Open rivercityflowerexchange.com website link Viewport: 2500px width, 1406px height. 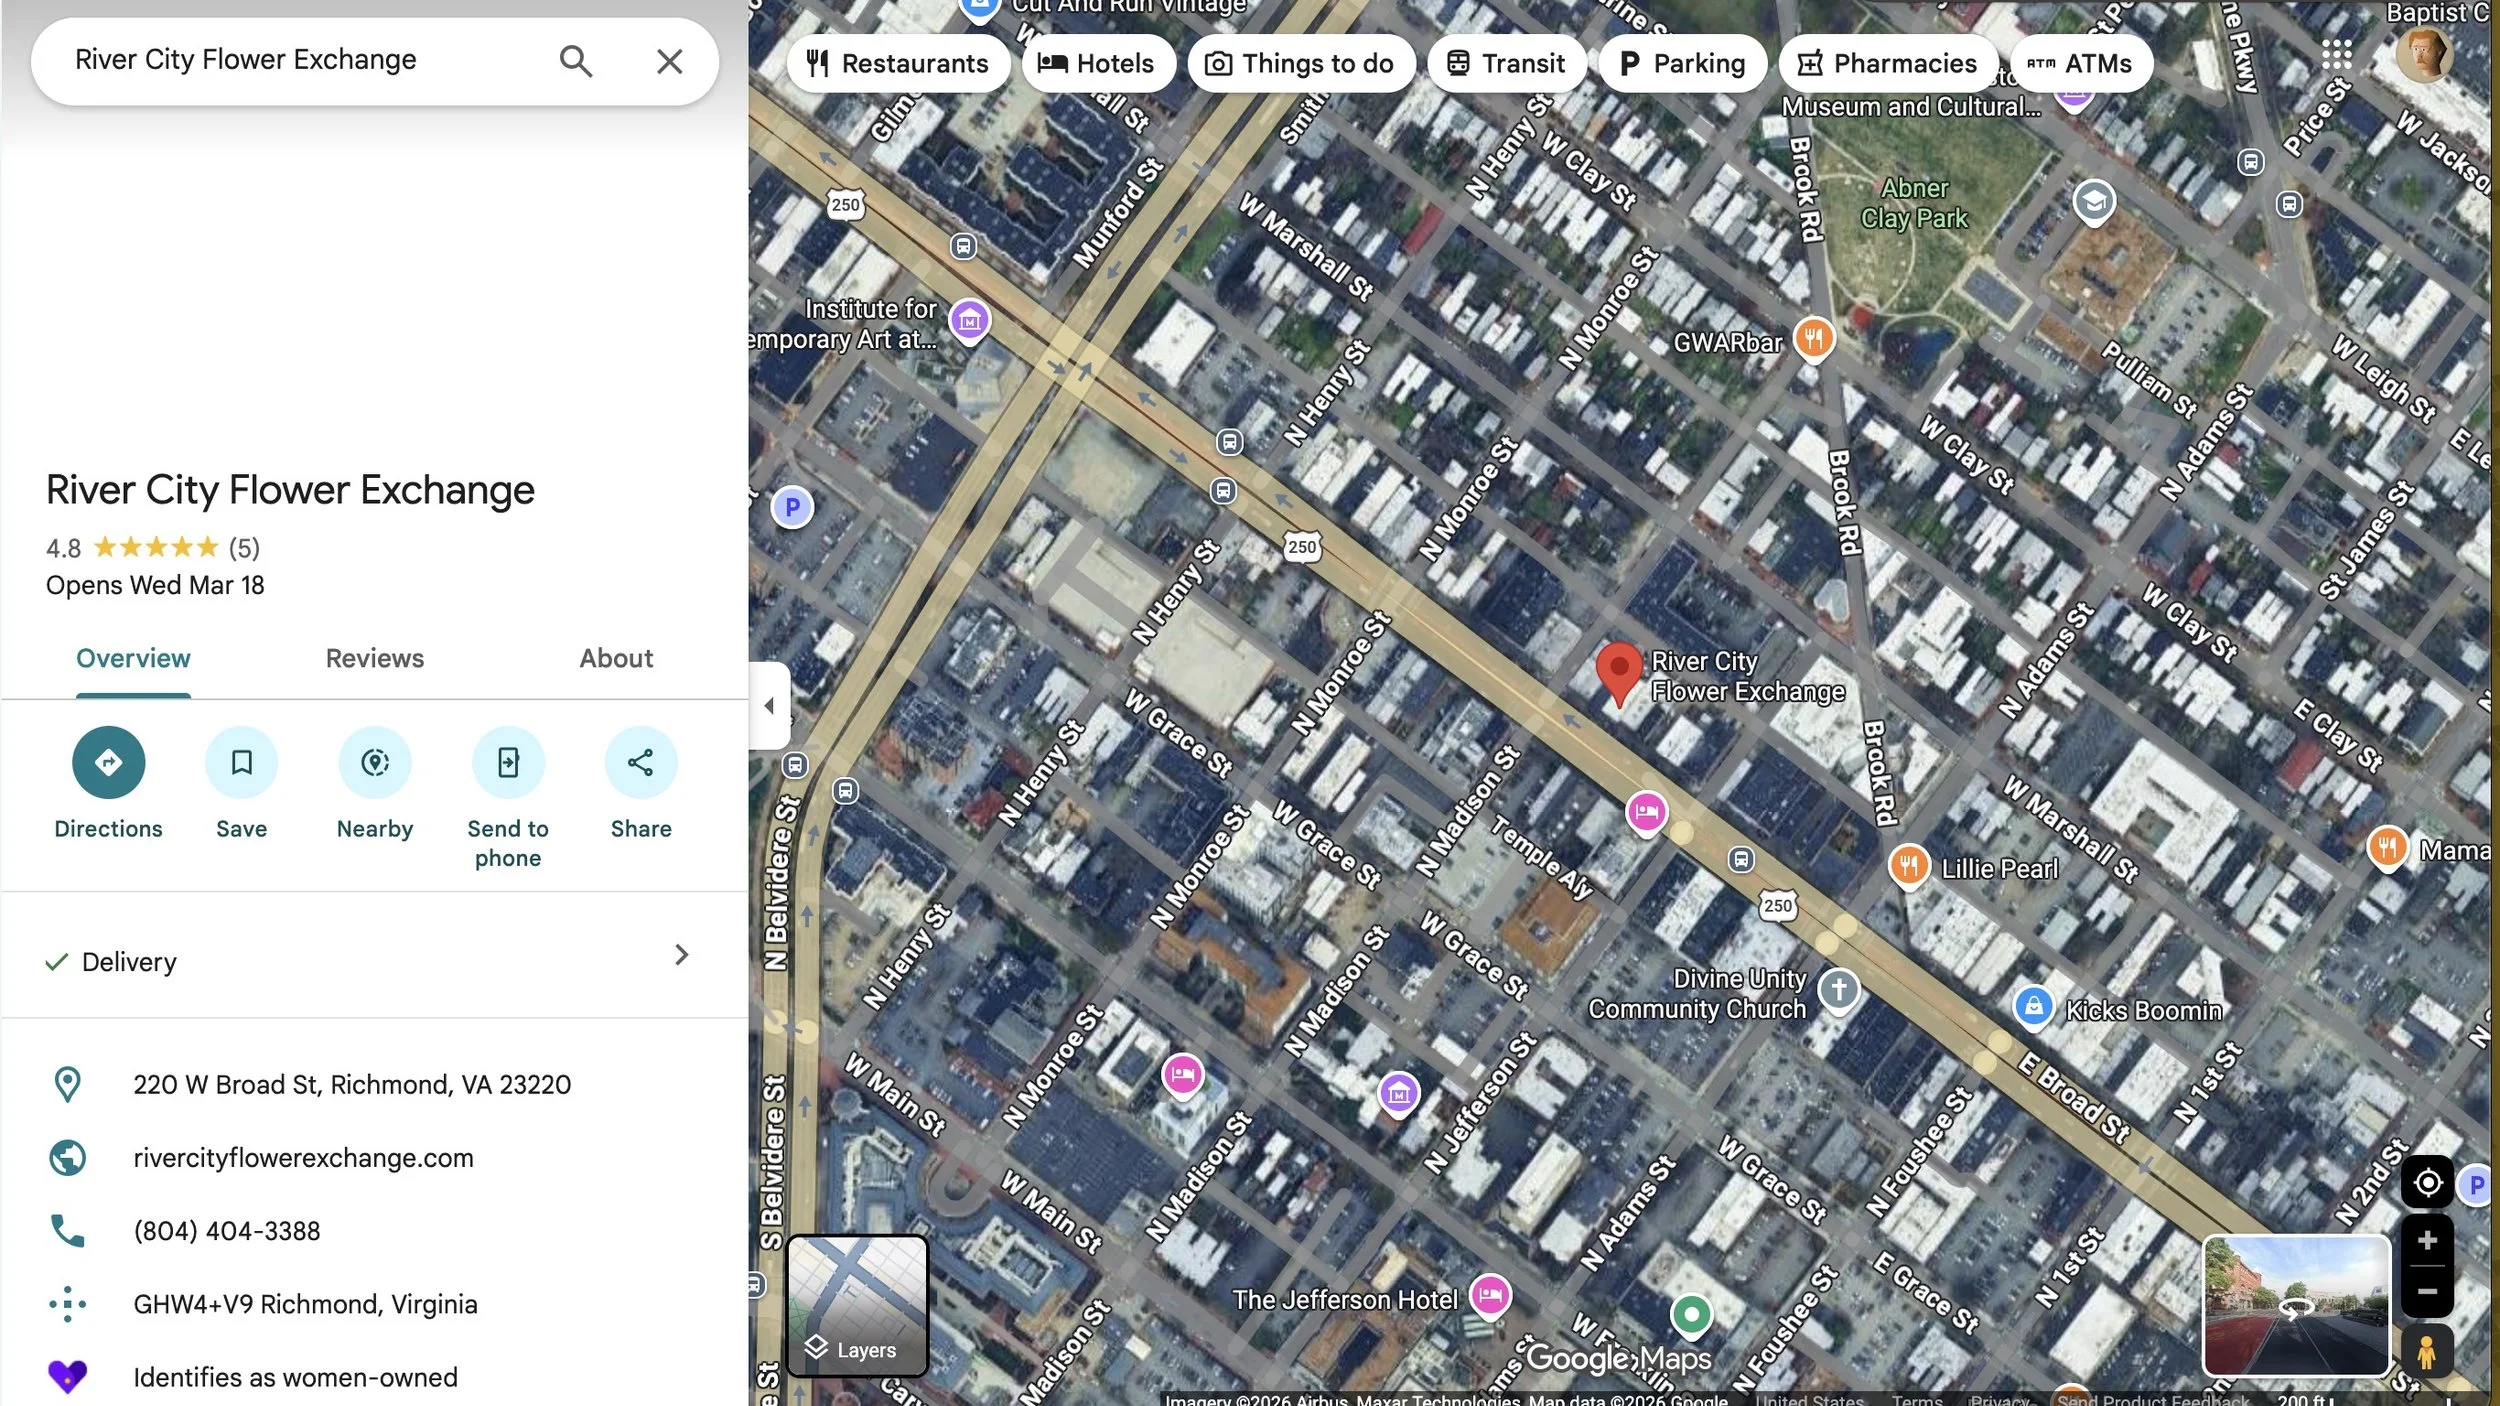(303, 1158)
